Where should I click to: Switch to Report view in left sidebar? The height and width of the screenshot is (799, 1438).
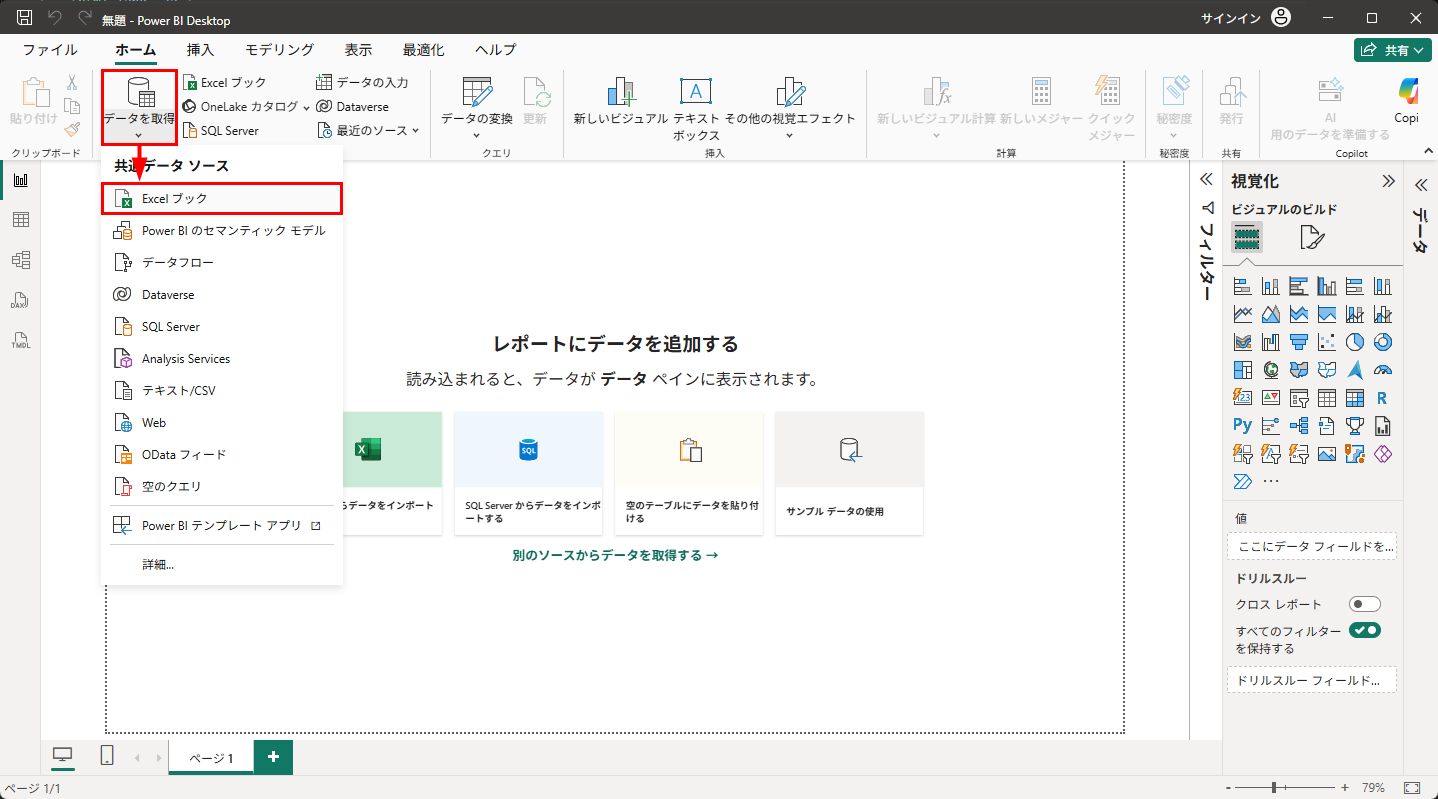coord(20,180)
